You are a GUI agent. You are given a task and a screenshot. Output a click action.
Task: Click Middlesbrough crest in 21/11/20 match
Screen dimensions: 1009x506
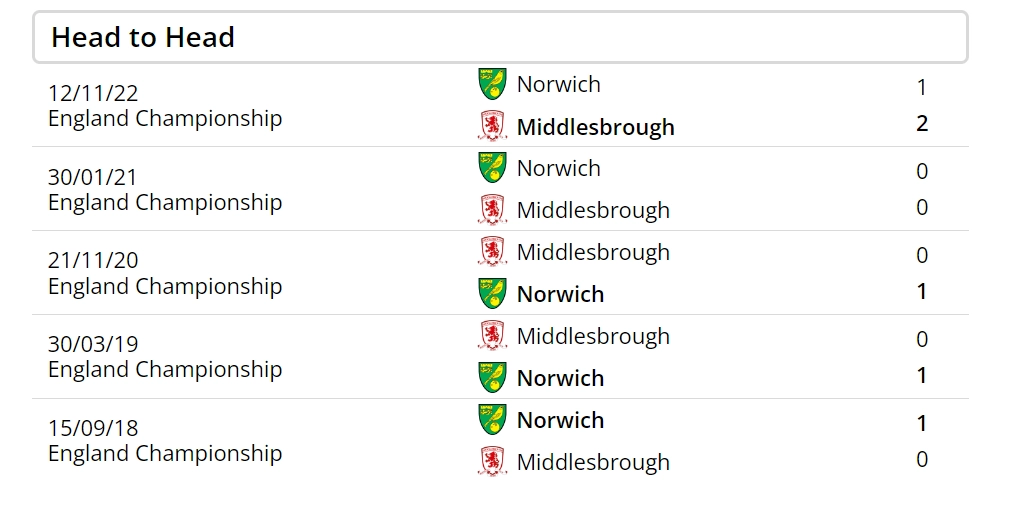point(492,252)
